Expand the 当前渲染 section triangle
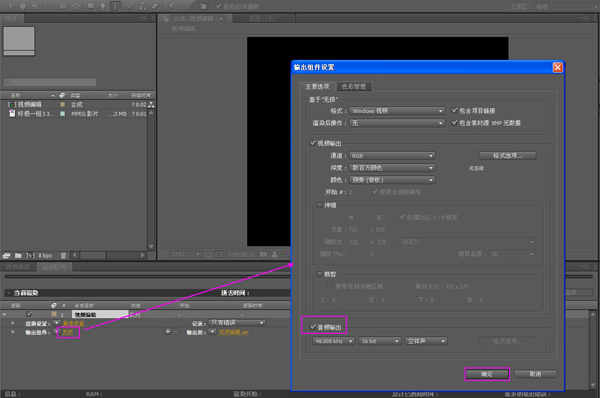The width and height of the screenshot is (600, 398). tap(8, 293)
